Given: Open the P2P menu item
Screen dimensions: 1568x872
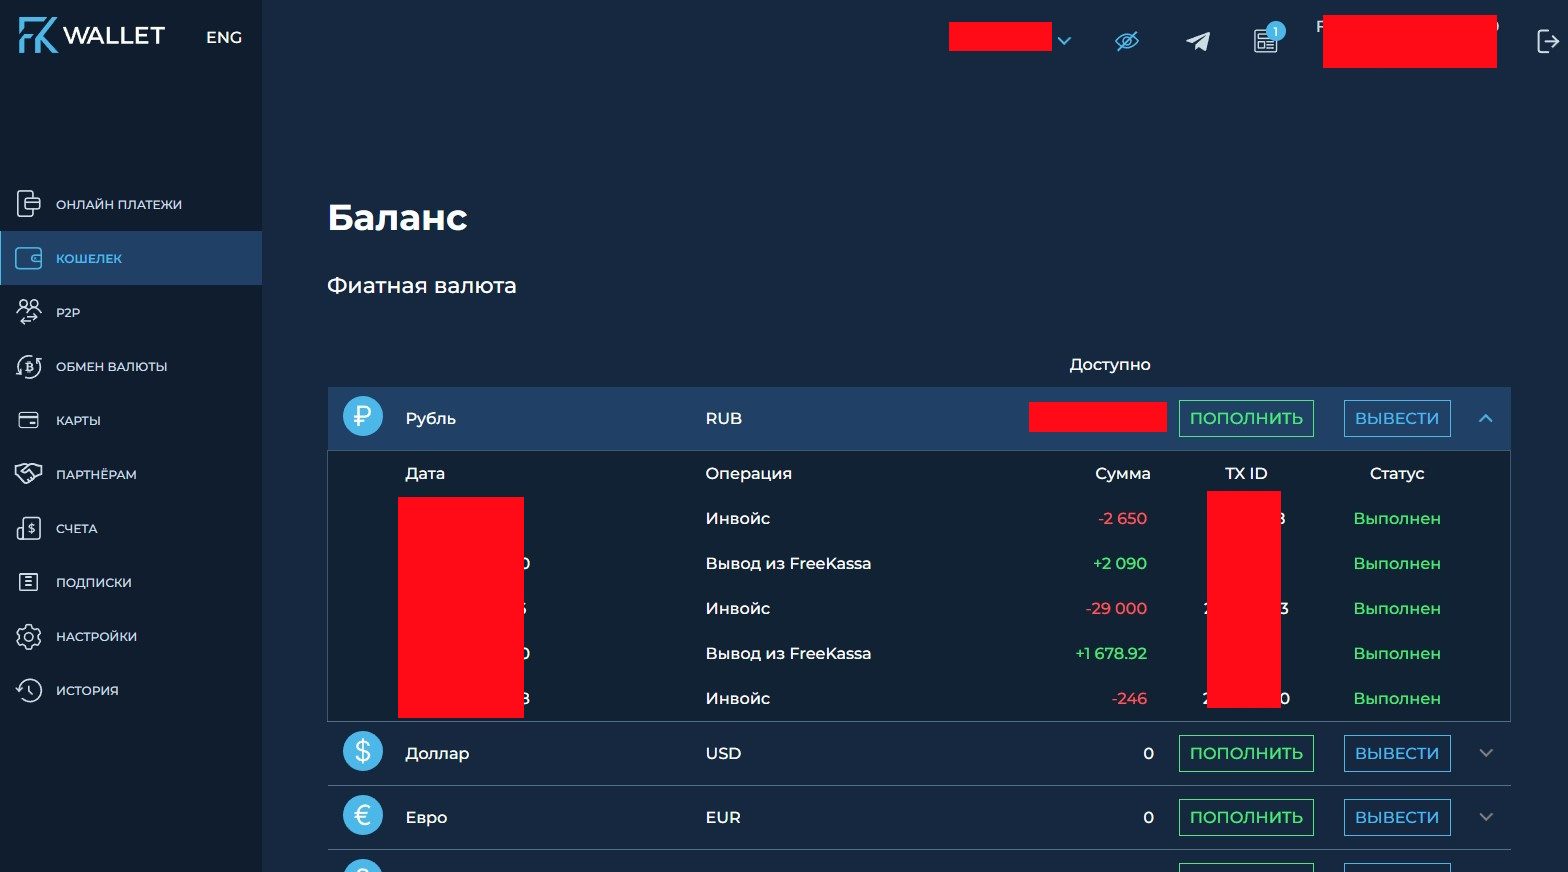Looking at the screenshot, I should (x=68, y=312).
